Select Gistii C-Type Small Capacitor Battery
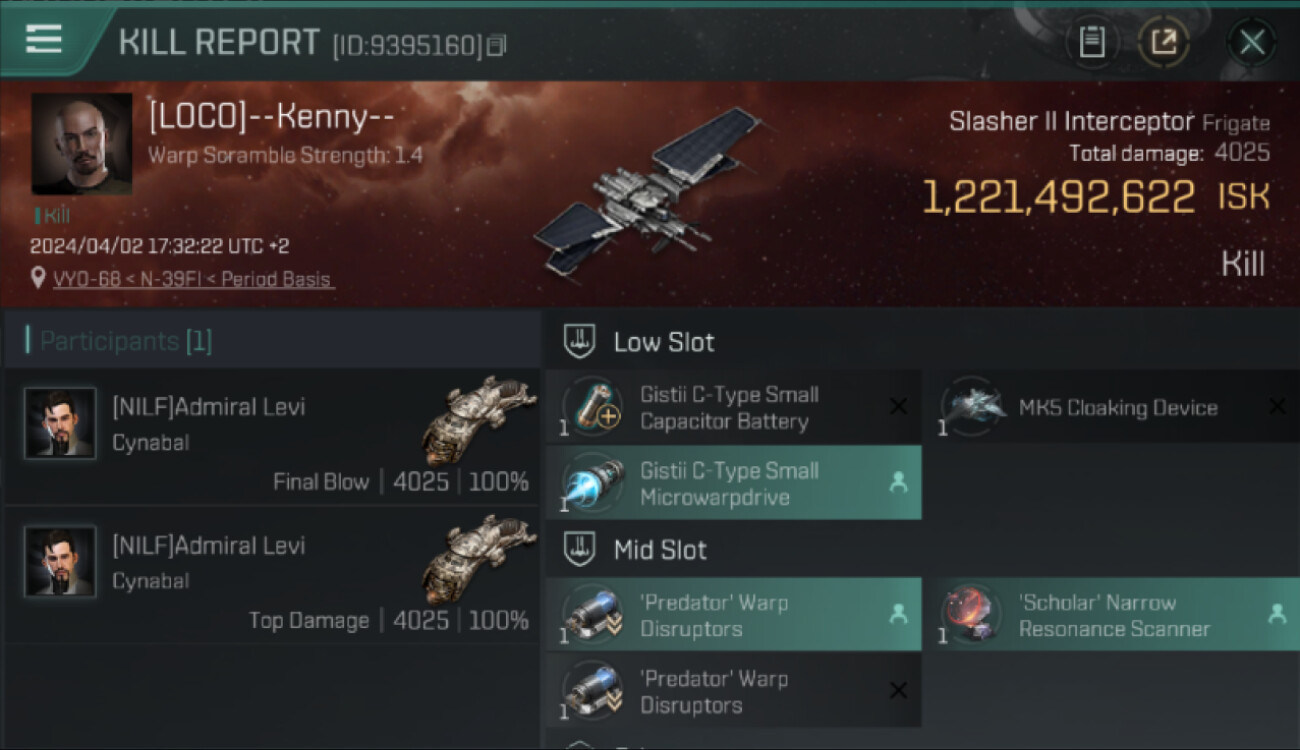Screen dimensions: 1300x750 click(733, 408)
